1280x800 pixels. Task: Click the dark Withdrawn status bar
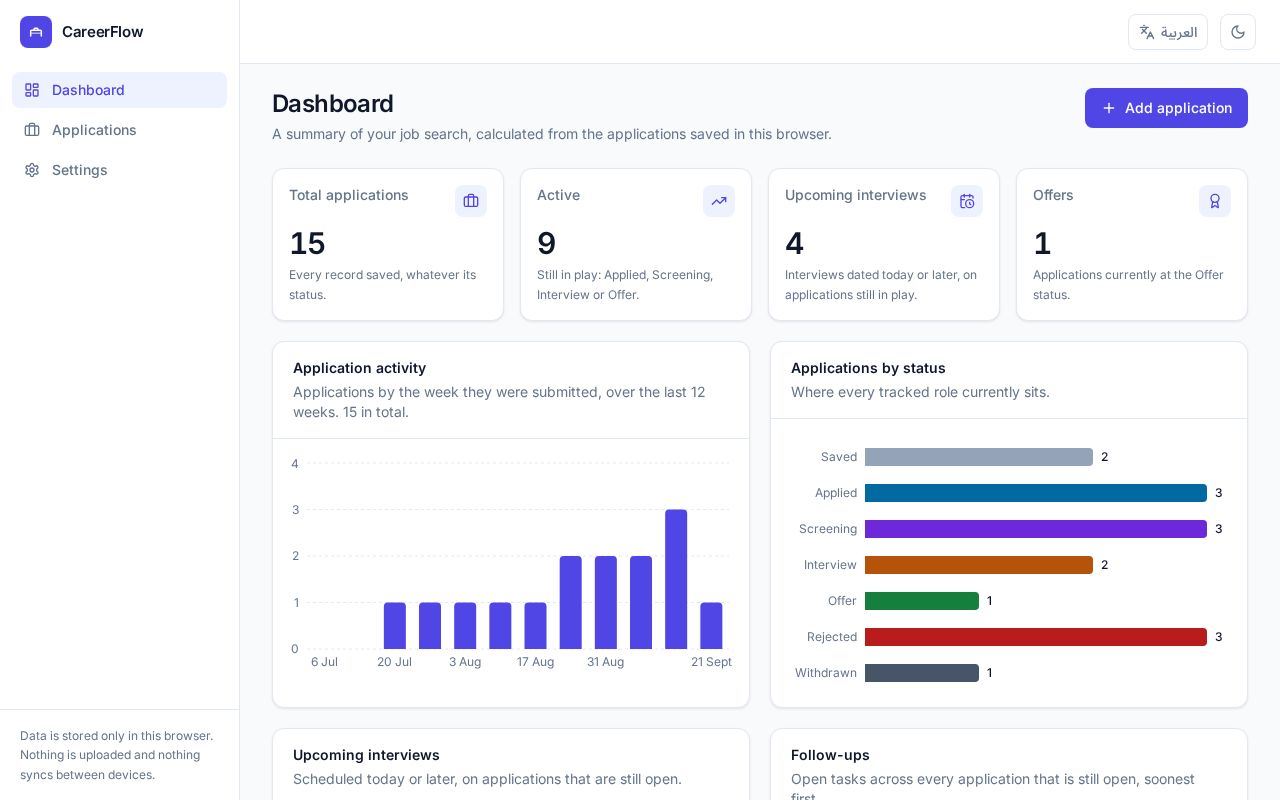(922, 673)
